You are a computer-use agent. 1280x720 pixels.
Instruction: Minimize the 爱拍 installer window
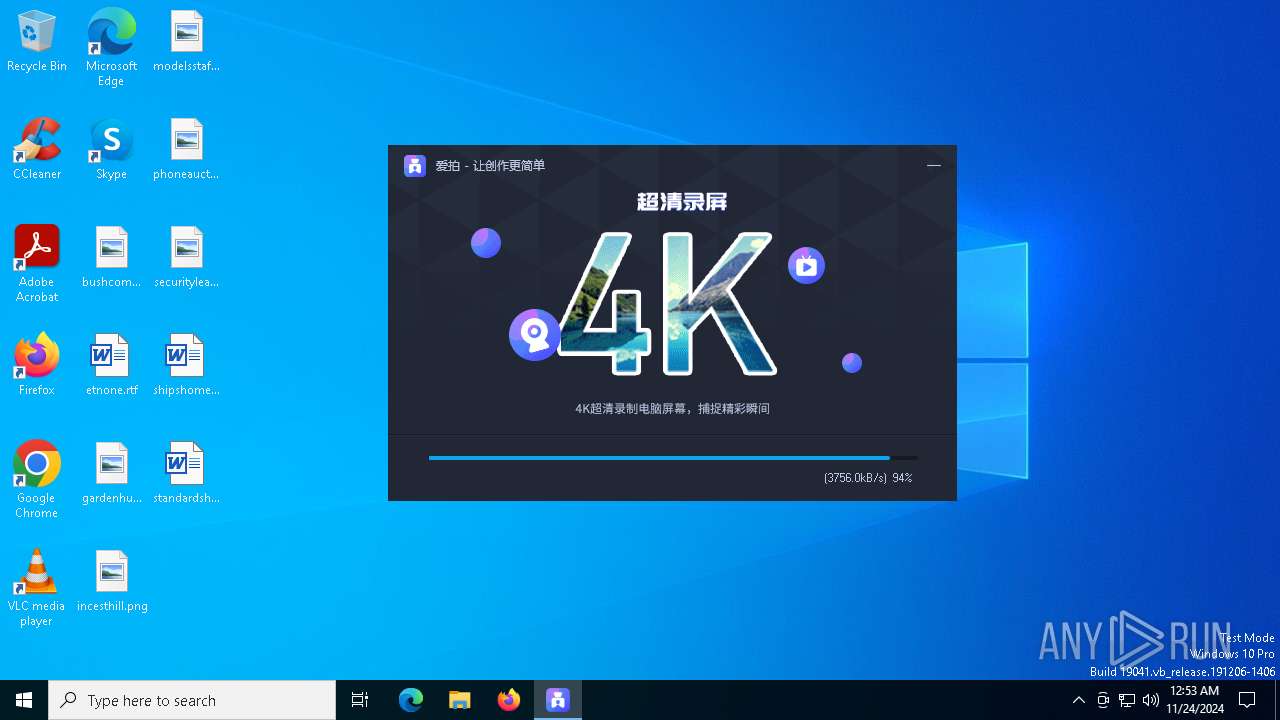point(934,166)
